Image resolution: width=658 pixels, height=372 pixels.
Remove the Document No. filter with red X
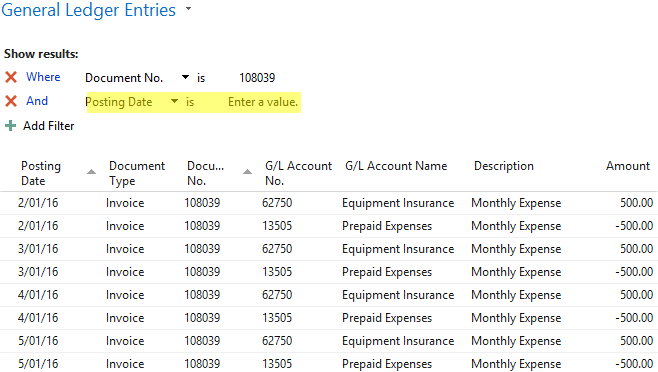pos(11,77)
